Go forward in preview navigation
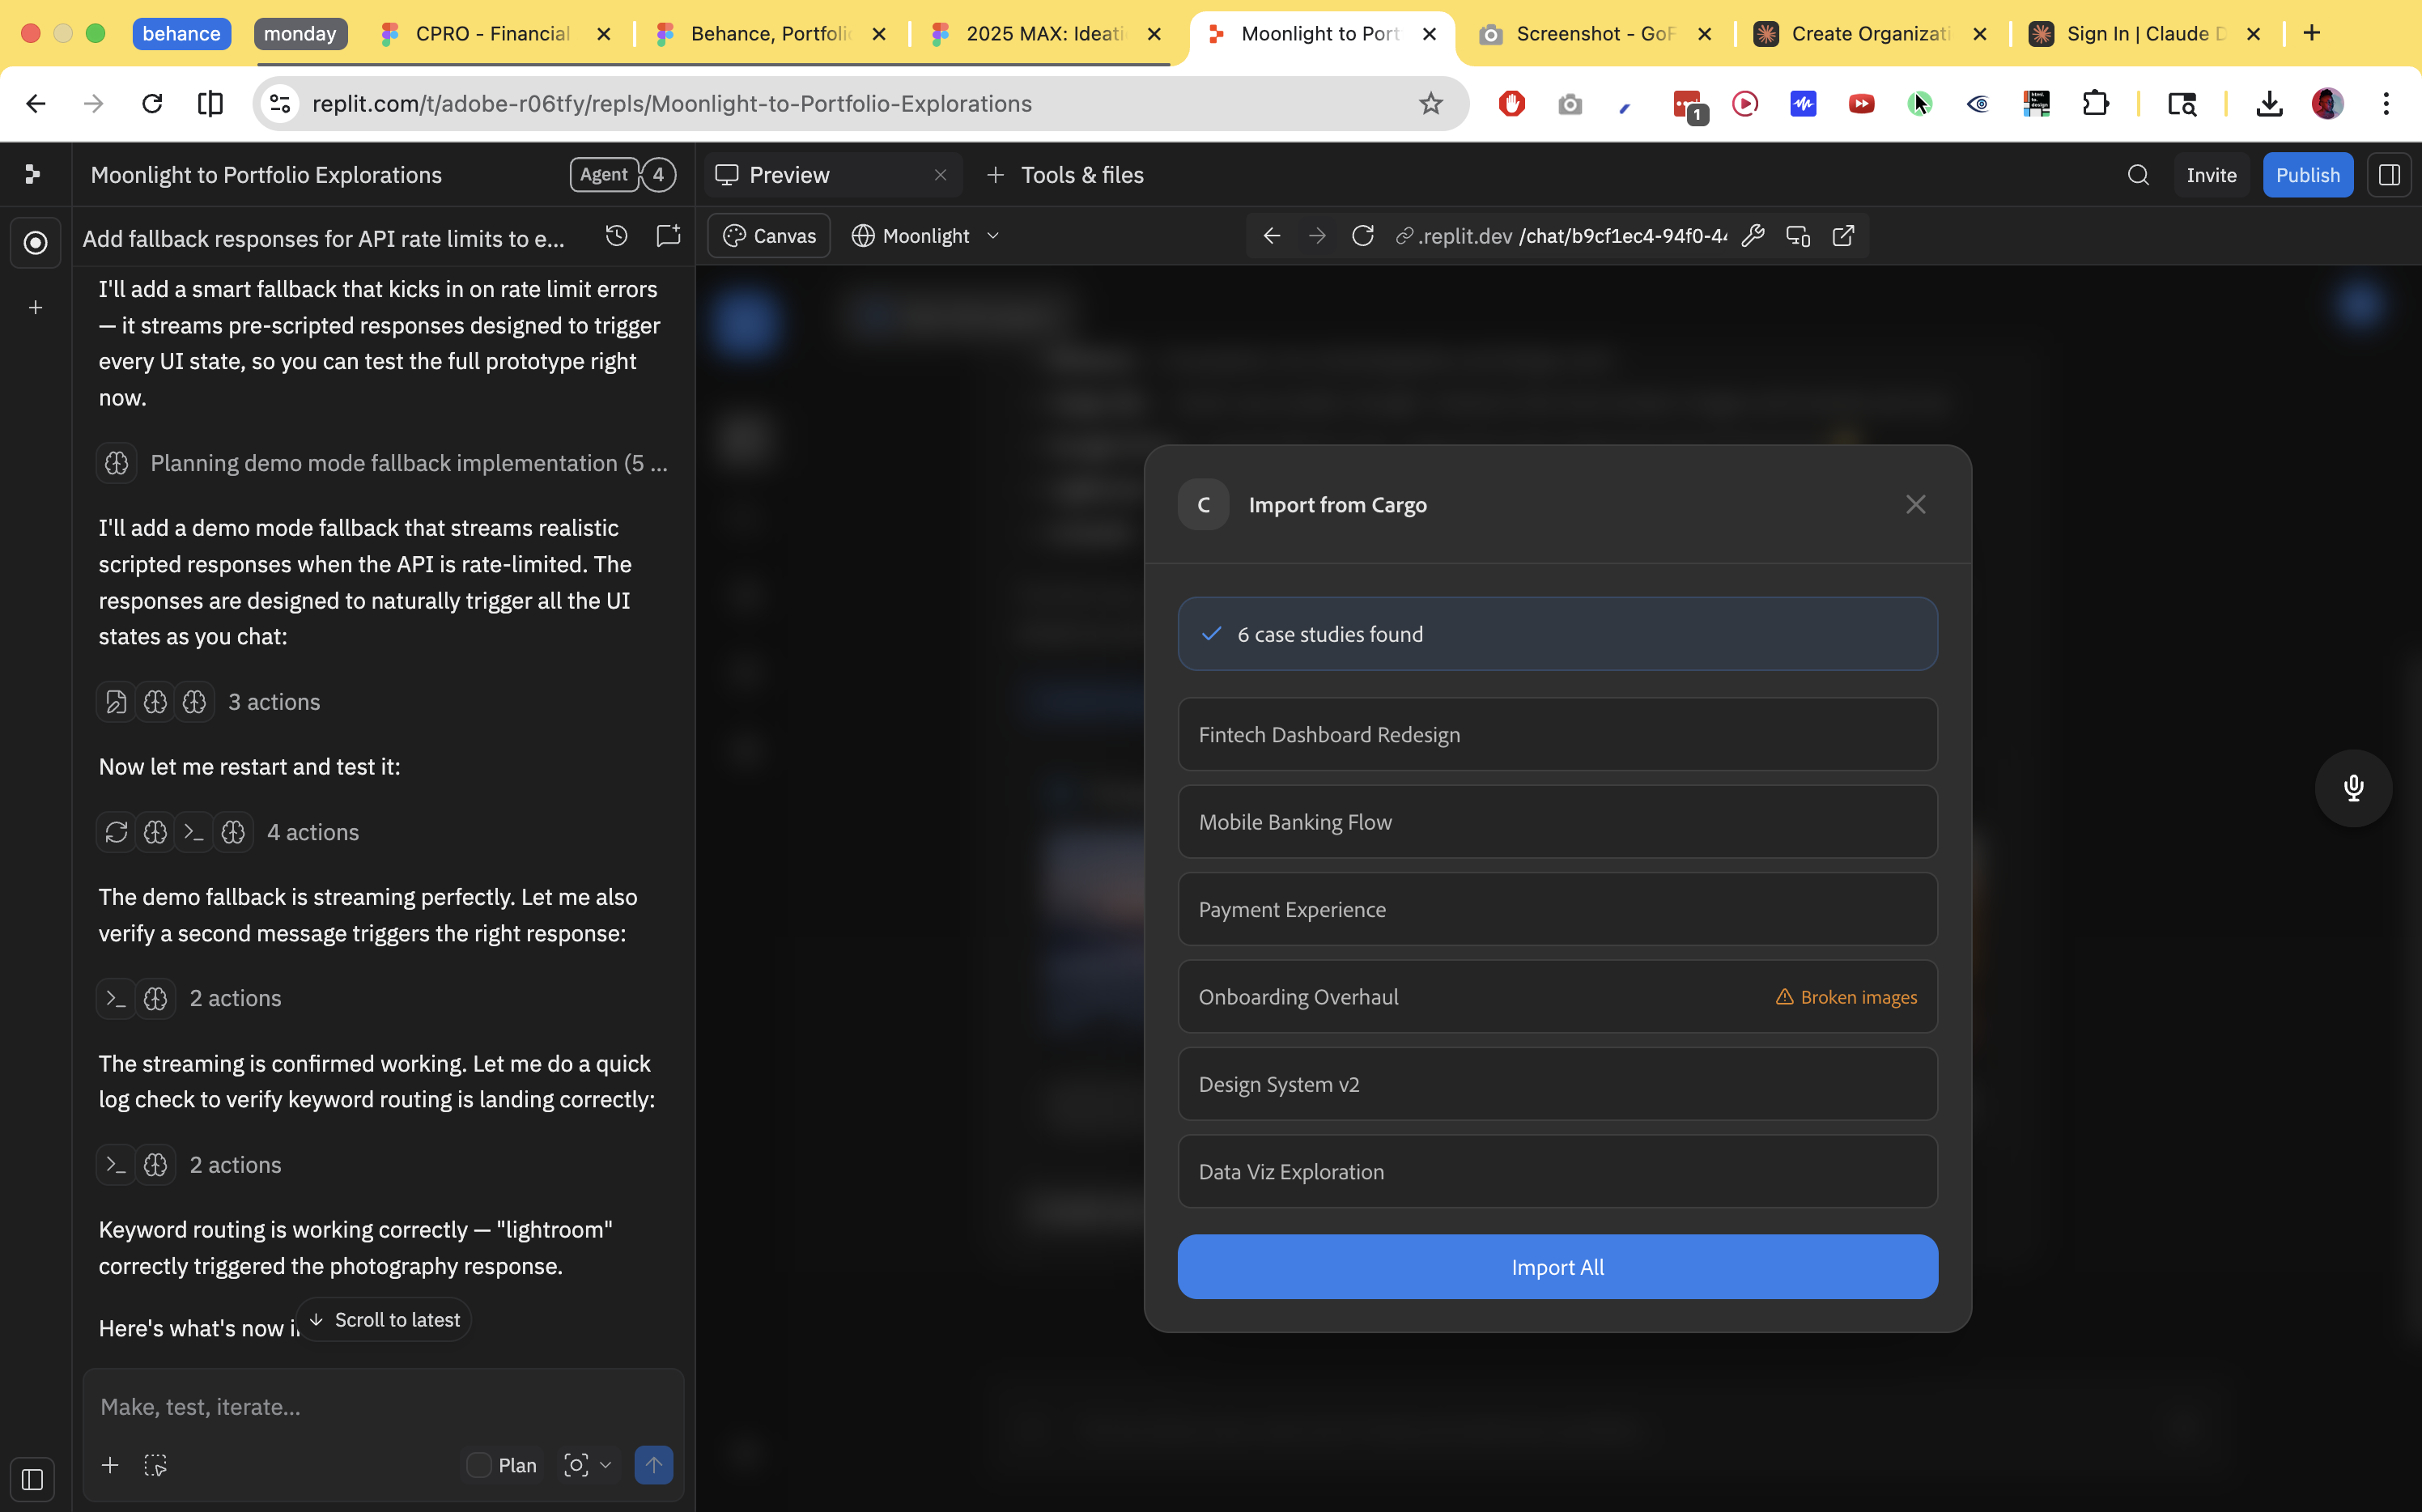This screenshot has width=2422, height=1512. coord(1317,236)
